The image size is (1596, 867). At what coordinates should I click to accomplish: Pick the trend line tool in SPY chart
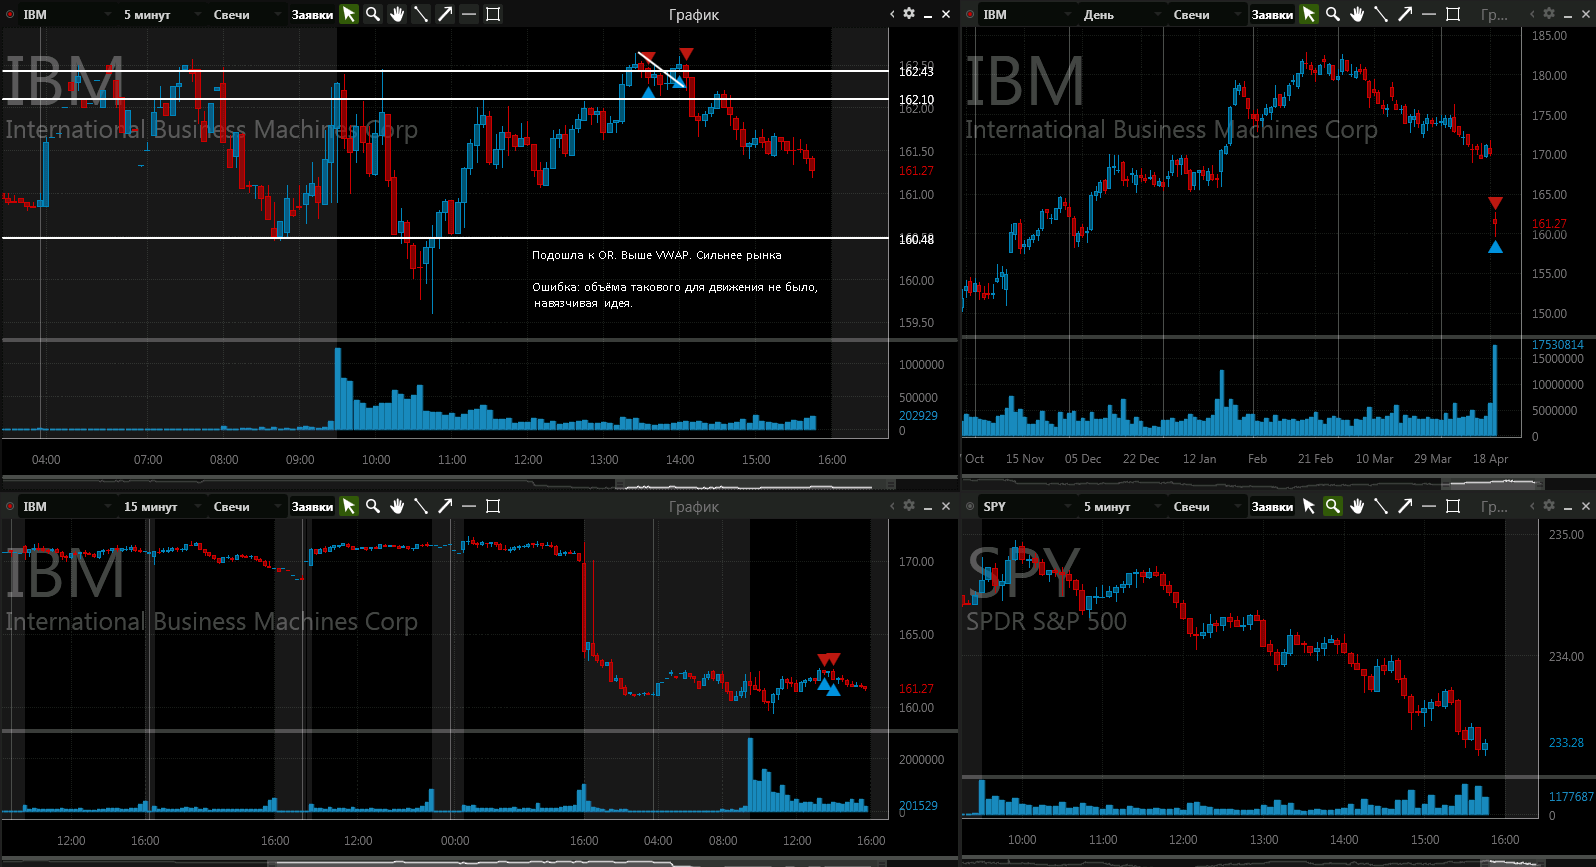[x=1381, y=506]
